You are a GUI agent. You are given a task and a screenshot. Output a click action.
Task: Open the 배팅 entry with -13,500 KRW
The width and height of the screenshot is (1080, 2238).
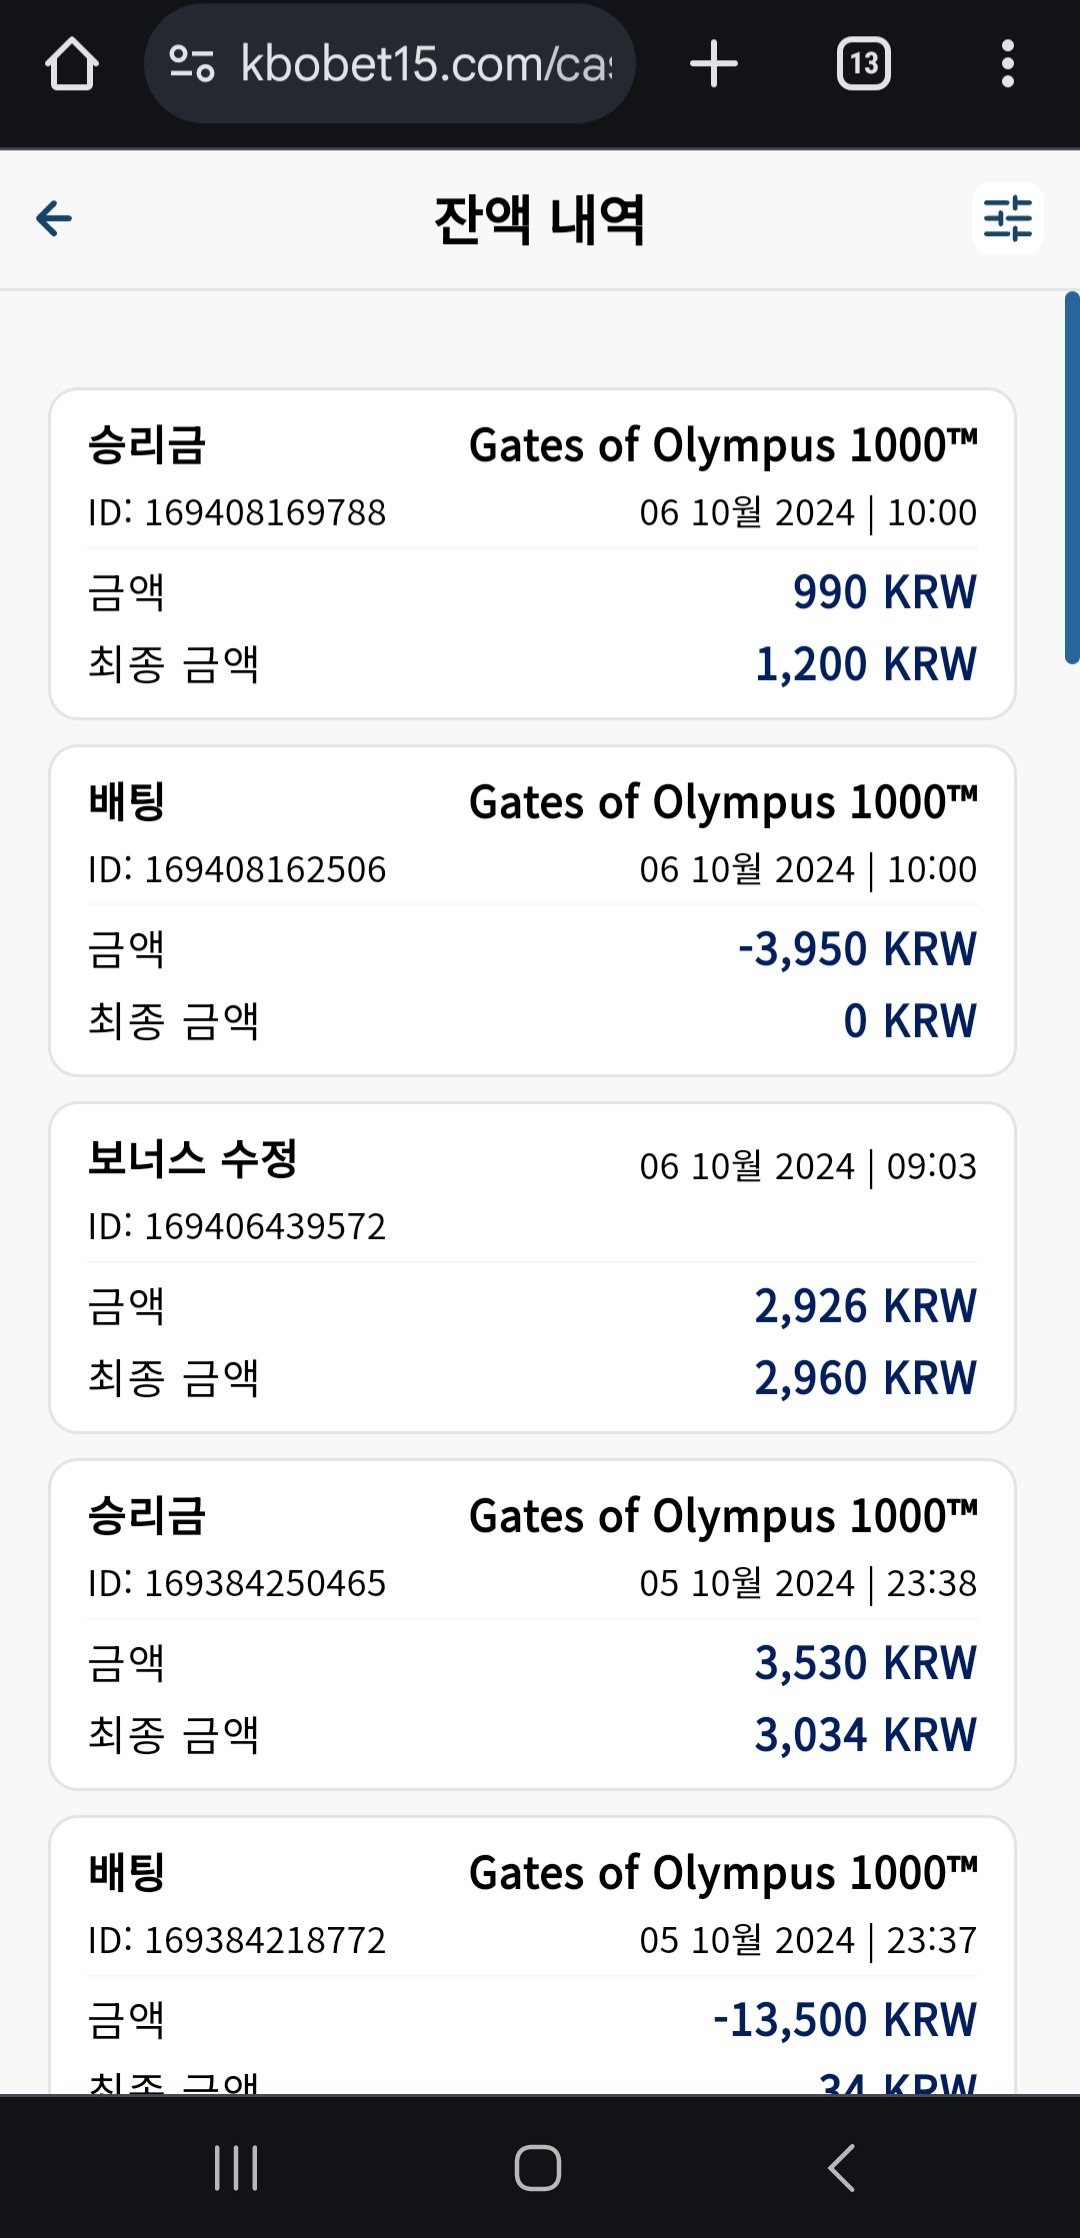533,1955
